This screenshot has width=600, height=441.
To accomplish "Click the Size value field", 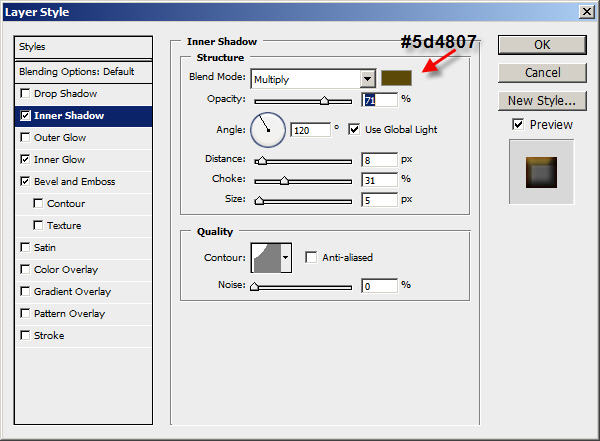I will pos(380,200).
